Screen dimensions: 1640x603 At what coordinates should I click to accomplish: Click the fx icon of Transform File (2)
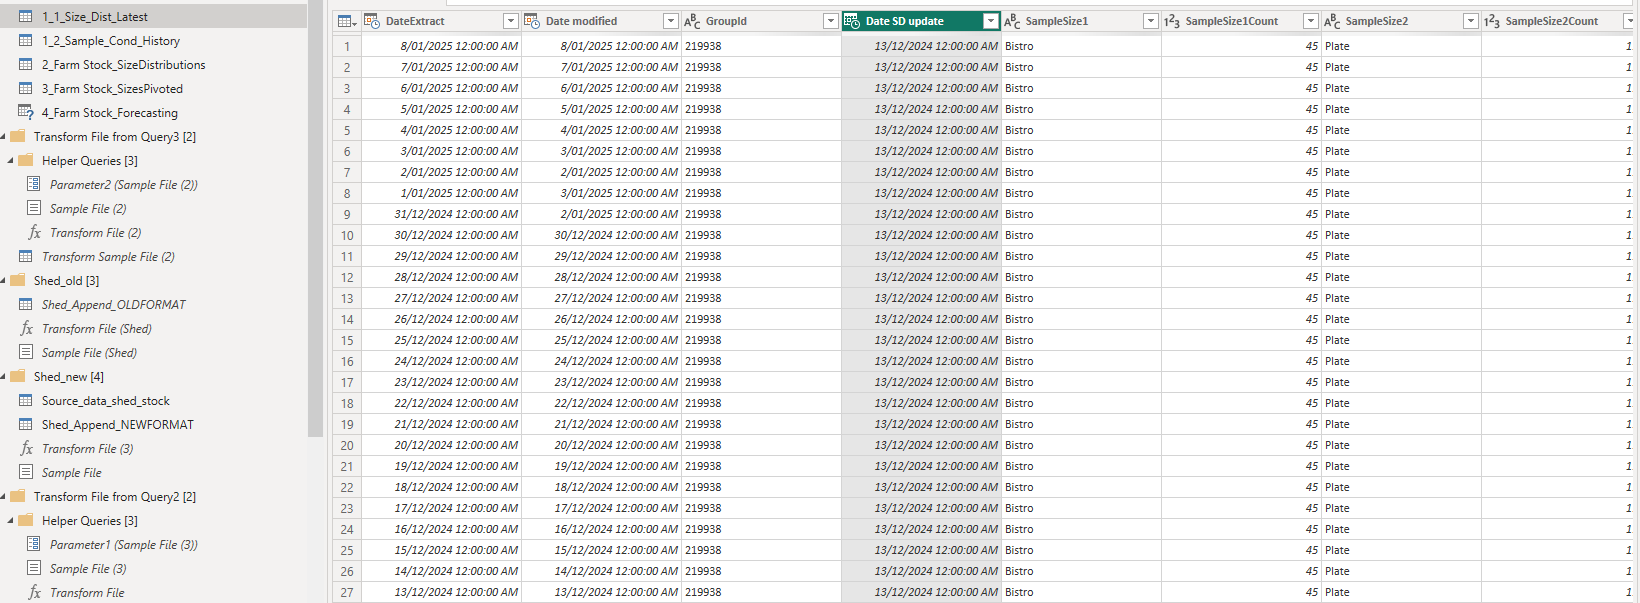[x=34, y=233]
